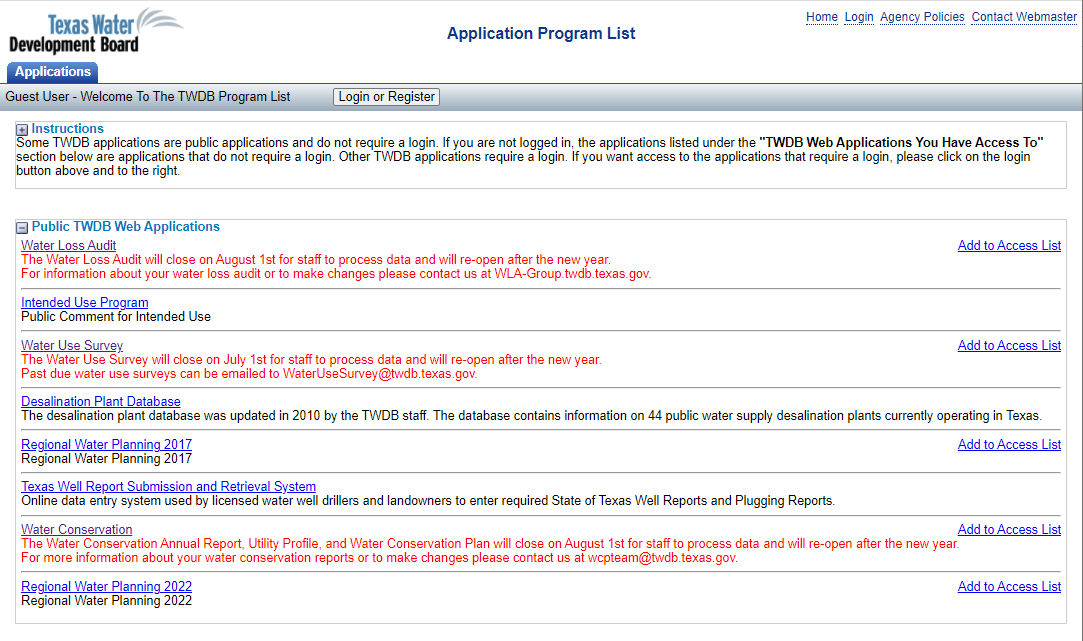Click the Online data entry system description
Screen dimensions: 1083x641
tap(428, 501)
